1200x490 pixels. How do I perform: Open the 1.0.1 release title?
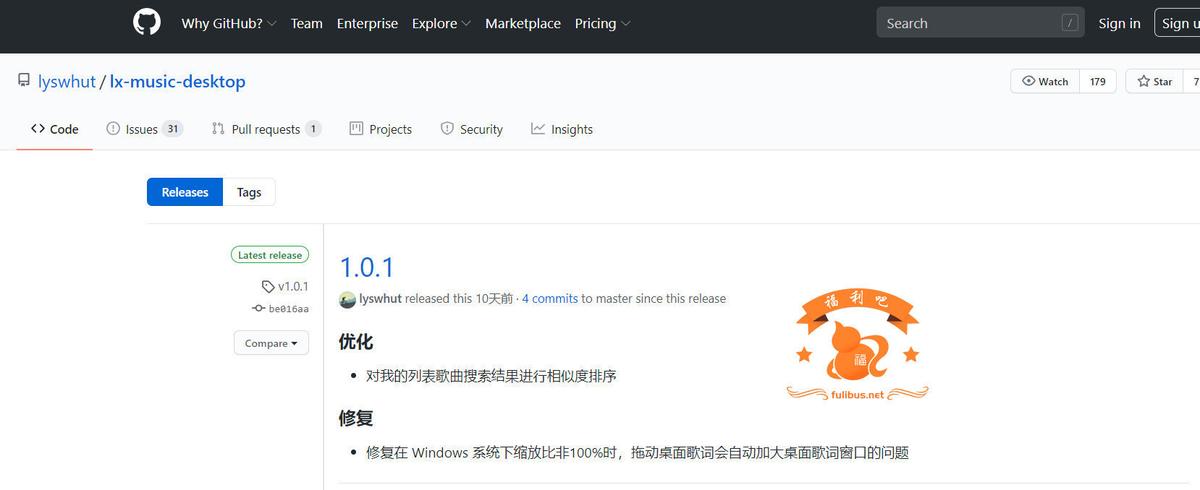click(367, 267)
